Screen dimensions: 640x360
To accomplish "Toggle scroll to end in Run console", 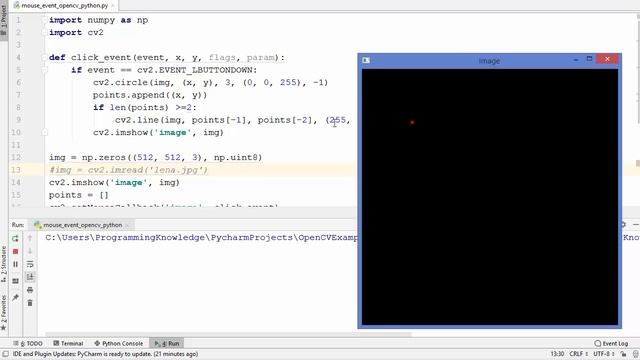I will [x=30, y=277].
